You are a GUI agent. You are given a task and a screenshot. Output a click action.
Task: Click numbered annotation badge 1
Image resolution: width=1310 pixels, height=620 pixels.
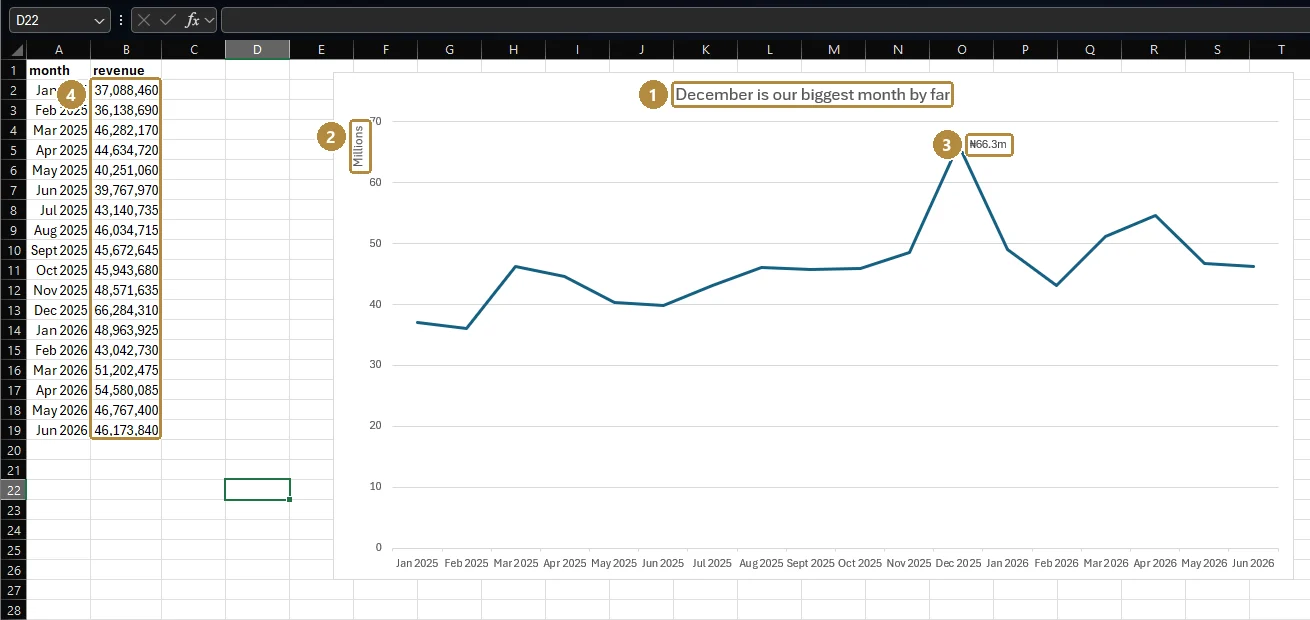tap(653, 95)
